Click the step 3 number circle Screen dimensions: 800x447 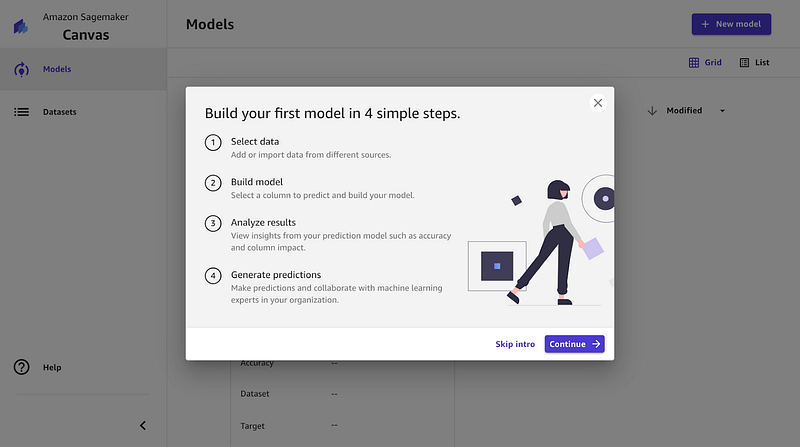[x=213, y=223]
